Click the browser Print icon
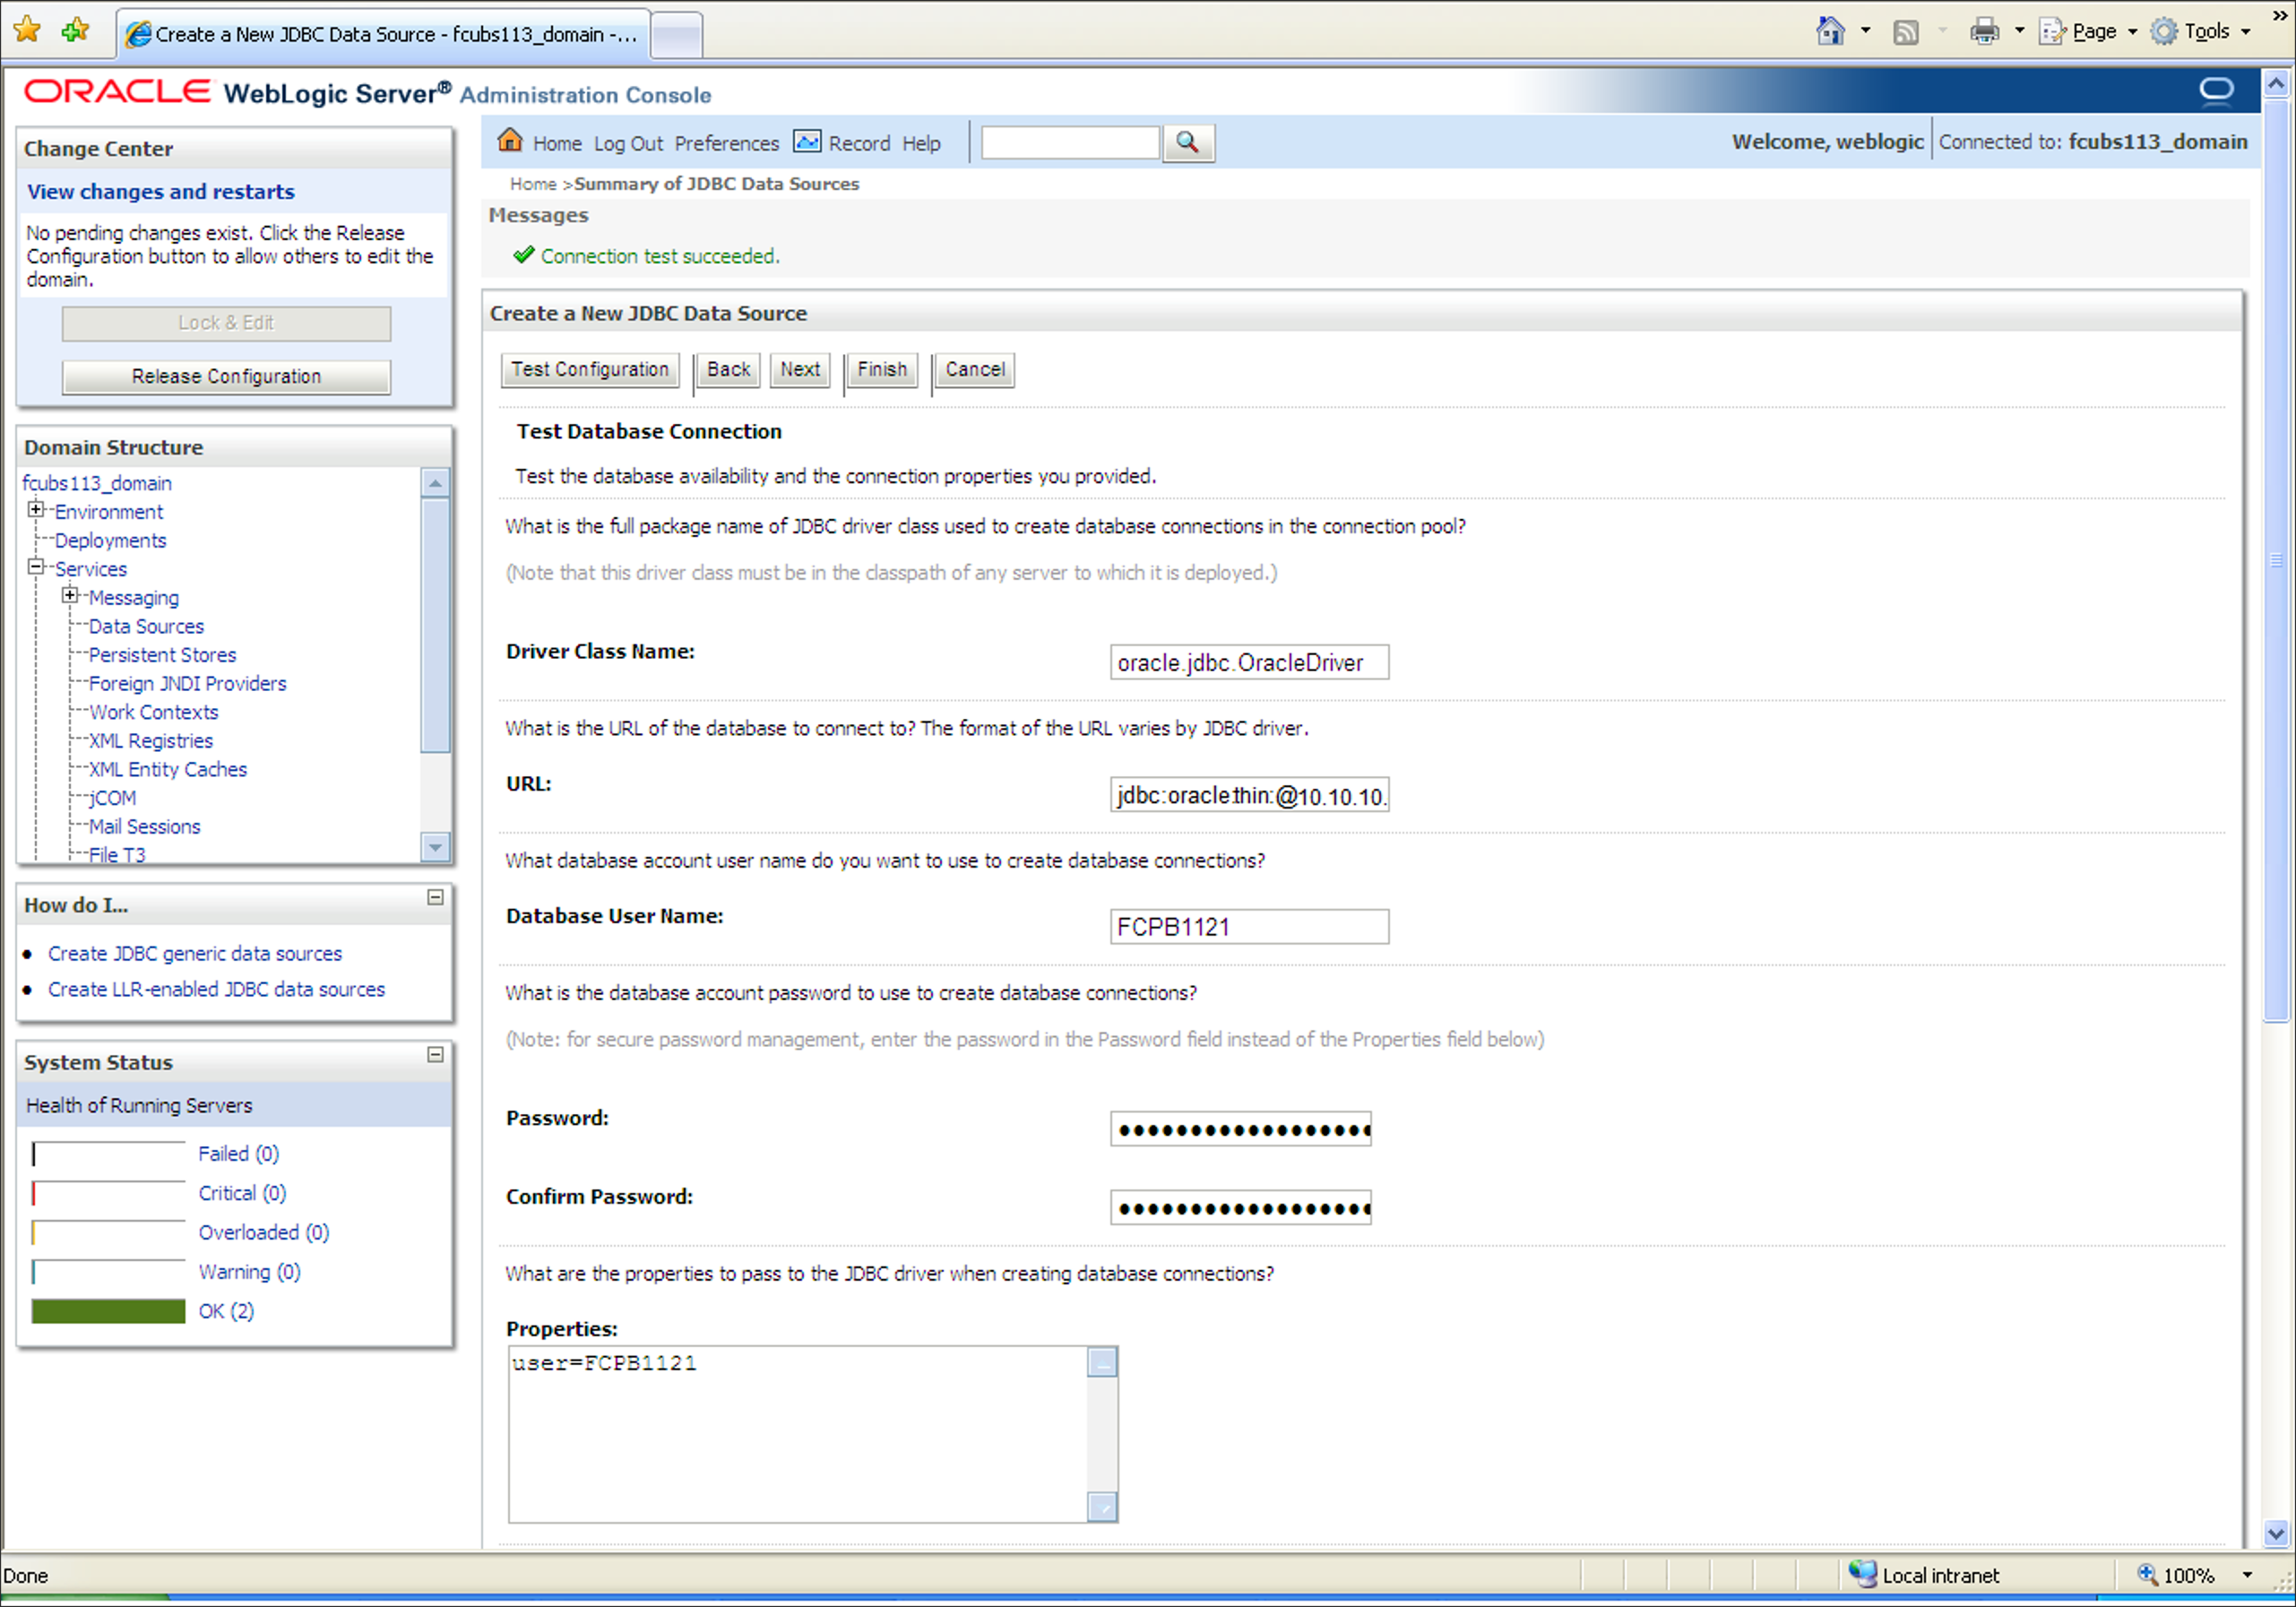This screenshot has width=2296, height=1607. [x=1984, y=32]
